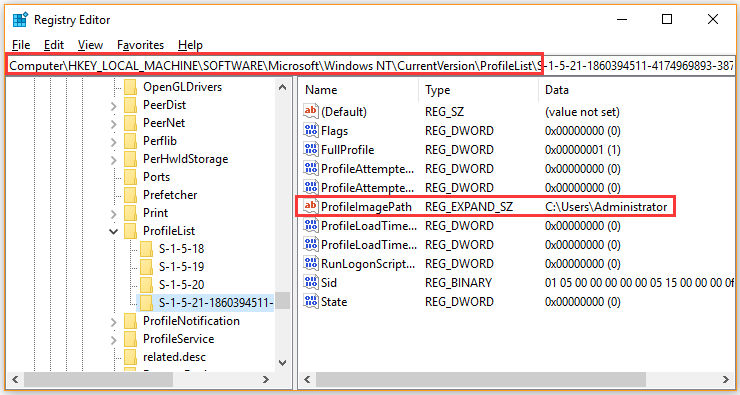This screenshot has width=740, height=395.
Task: Expand the PeerDist key
Action: tap(113, 107)
